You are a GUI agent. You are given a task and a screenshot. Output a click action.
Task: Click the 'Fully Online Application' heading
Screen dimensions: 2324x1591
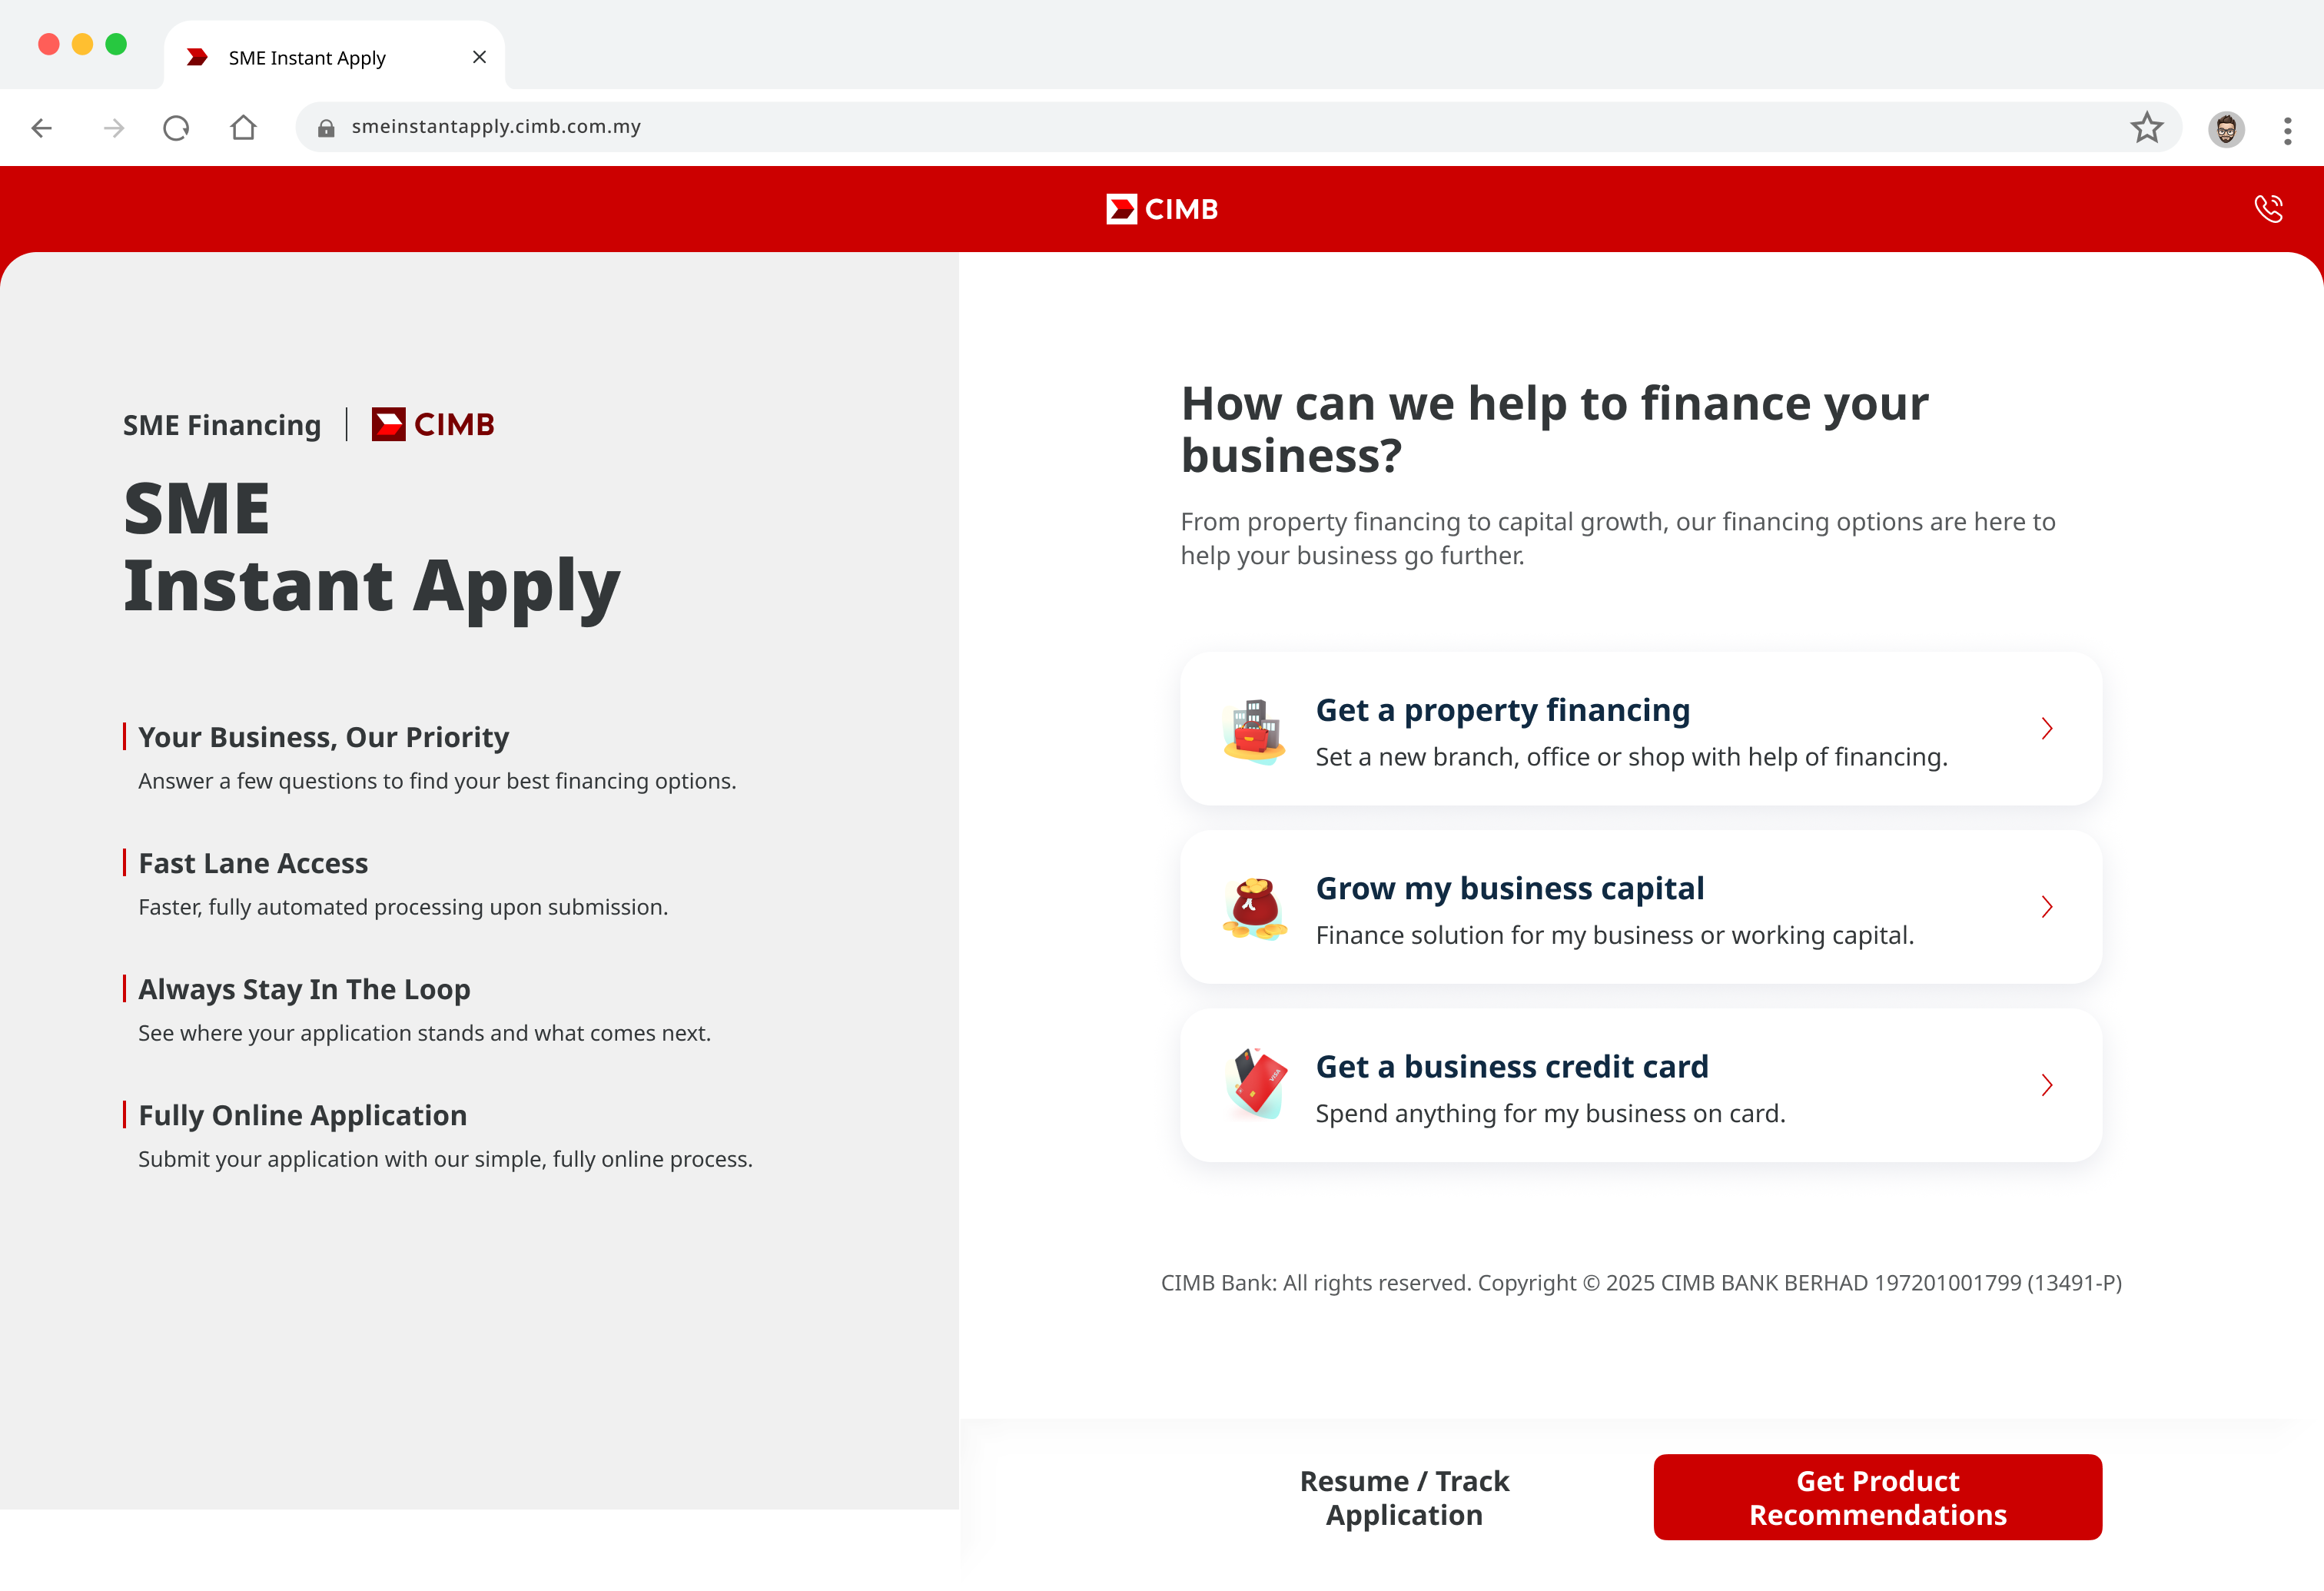coord(302,1115)
